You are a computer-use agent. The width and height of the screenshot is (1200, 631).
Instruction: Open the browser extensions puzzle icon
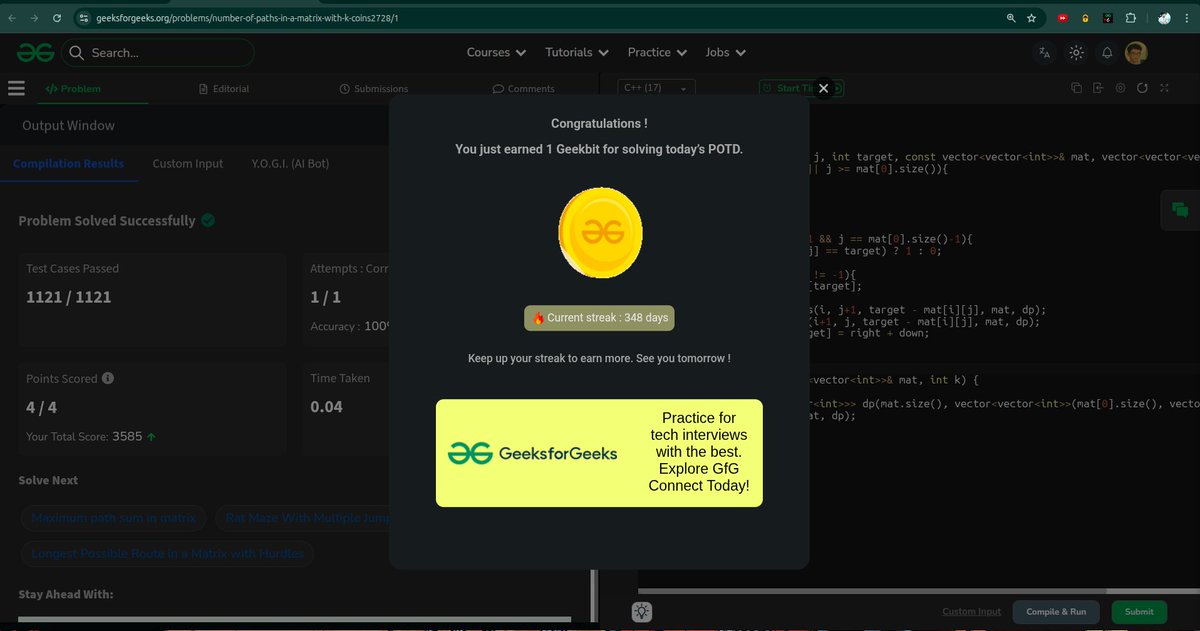click(x=1130, y=18)
